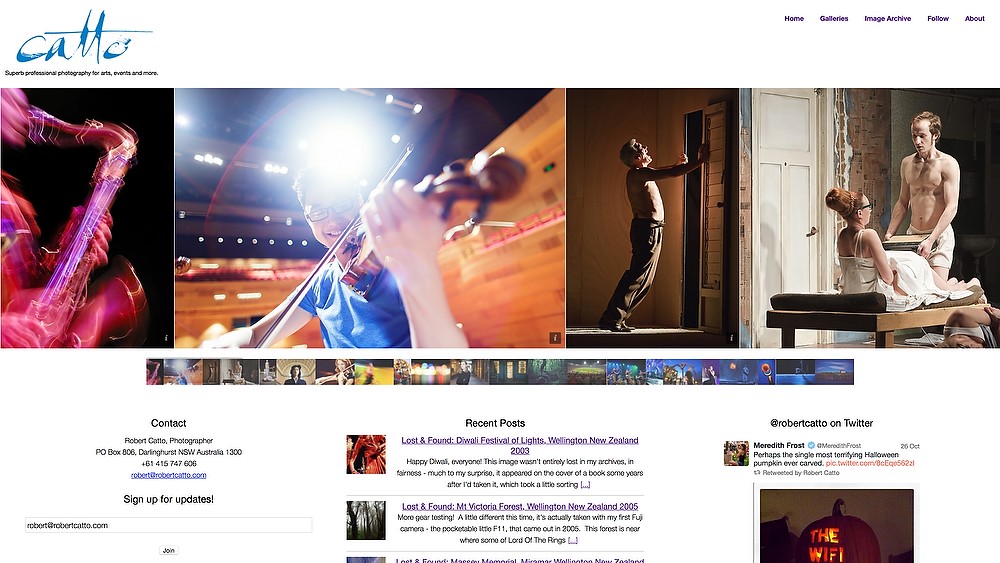Focus the email sign-up input field

coord(168,525)
